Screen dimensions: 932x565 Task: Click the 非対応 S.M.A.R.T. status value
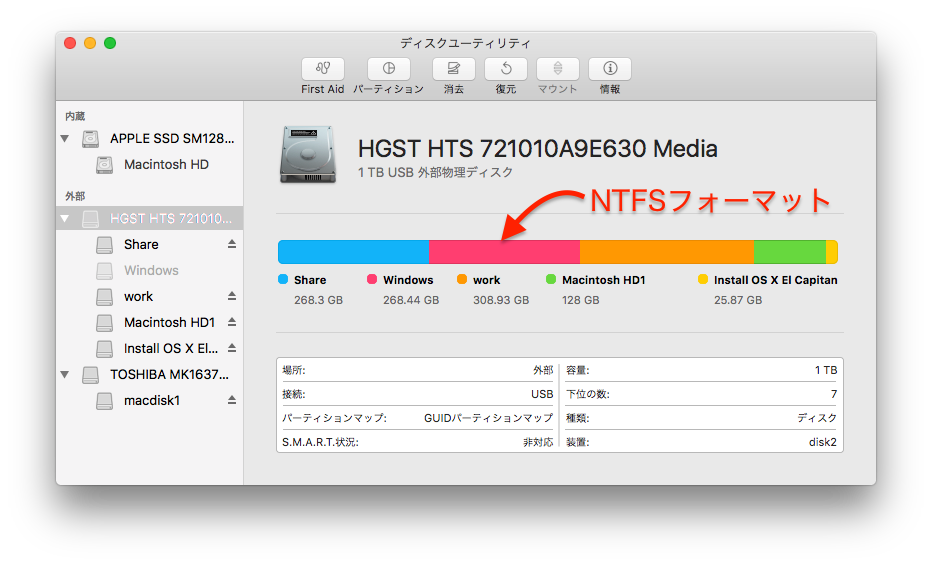point(538,442)
